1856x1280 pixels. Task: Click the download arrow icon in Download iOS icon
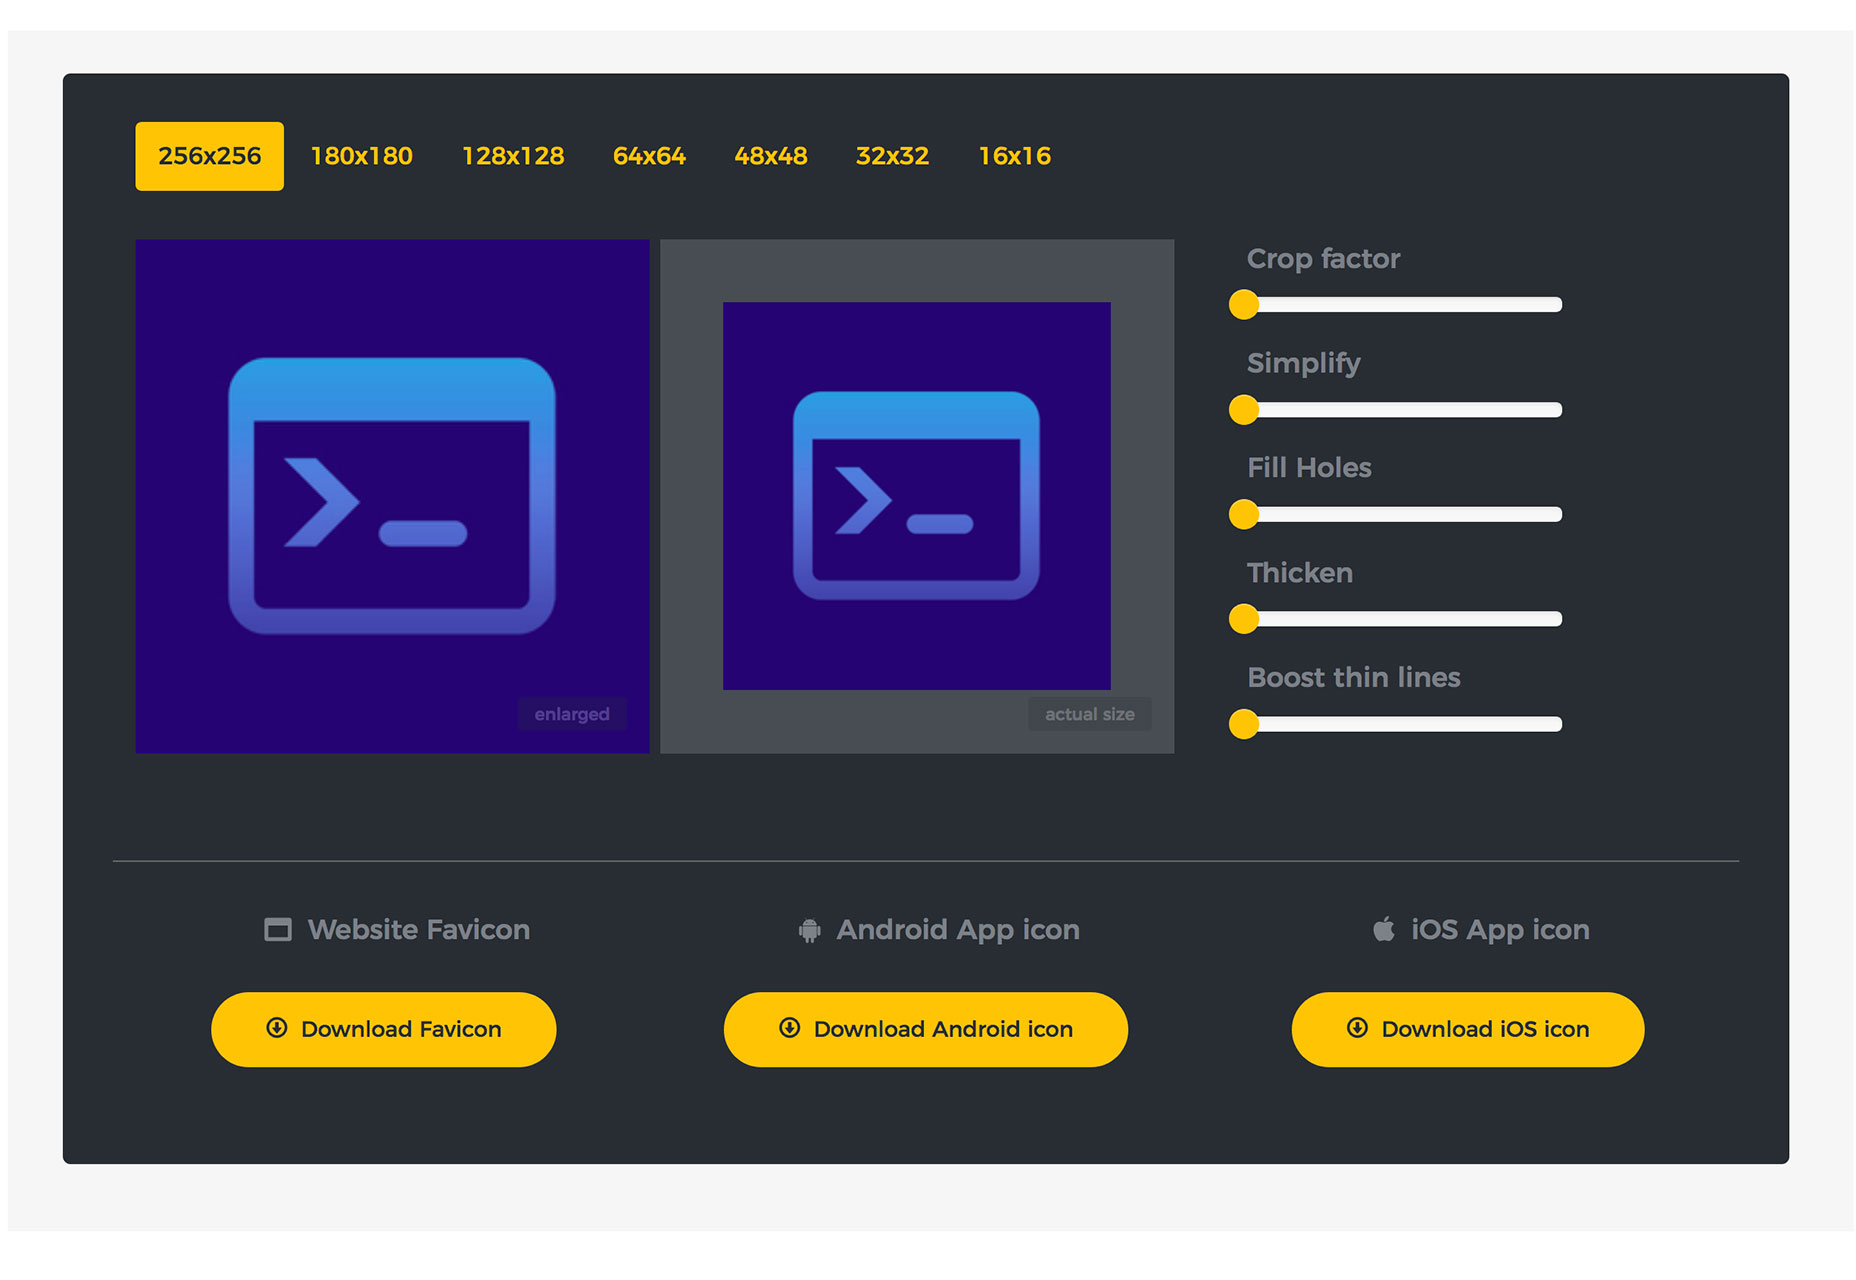(1357, 1028)
